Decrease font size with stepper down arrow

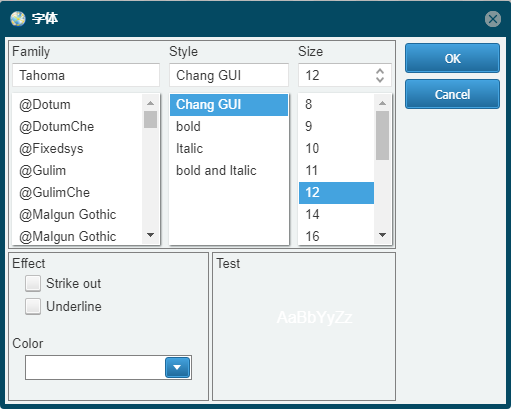(380, 79)
